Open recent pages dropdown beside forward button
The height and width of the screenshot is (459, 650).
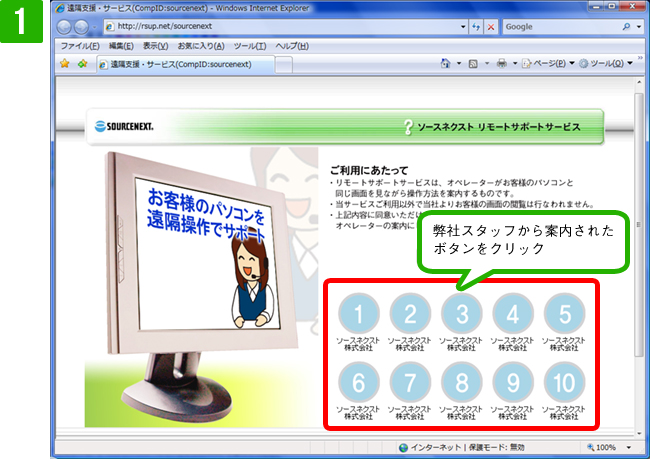pyautogui.click(x=94, y=27)
